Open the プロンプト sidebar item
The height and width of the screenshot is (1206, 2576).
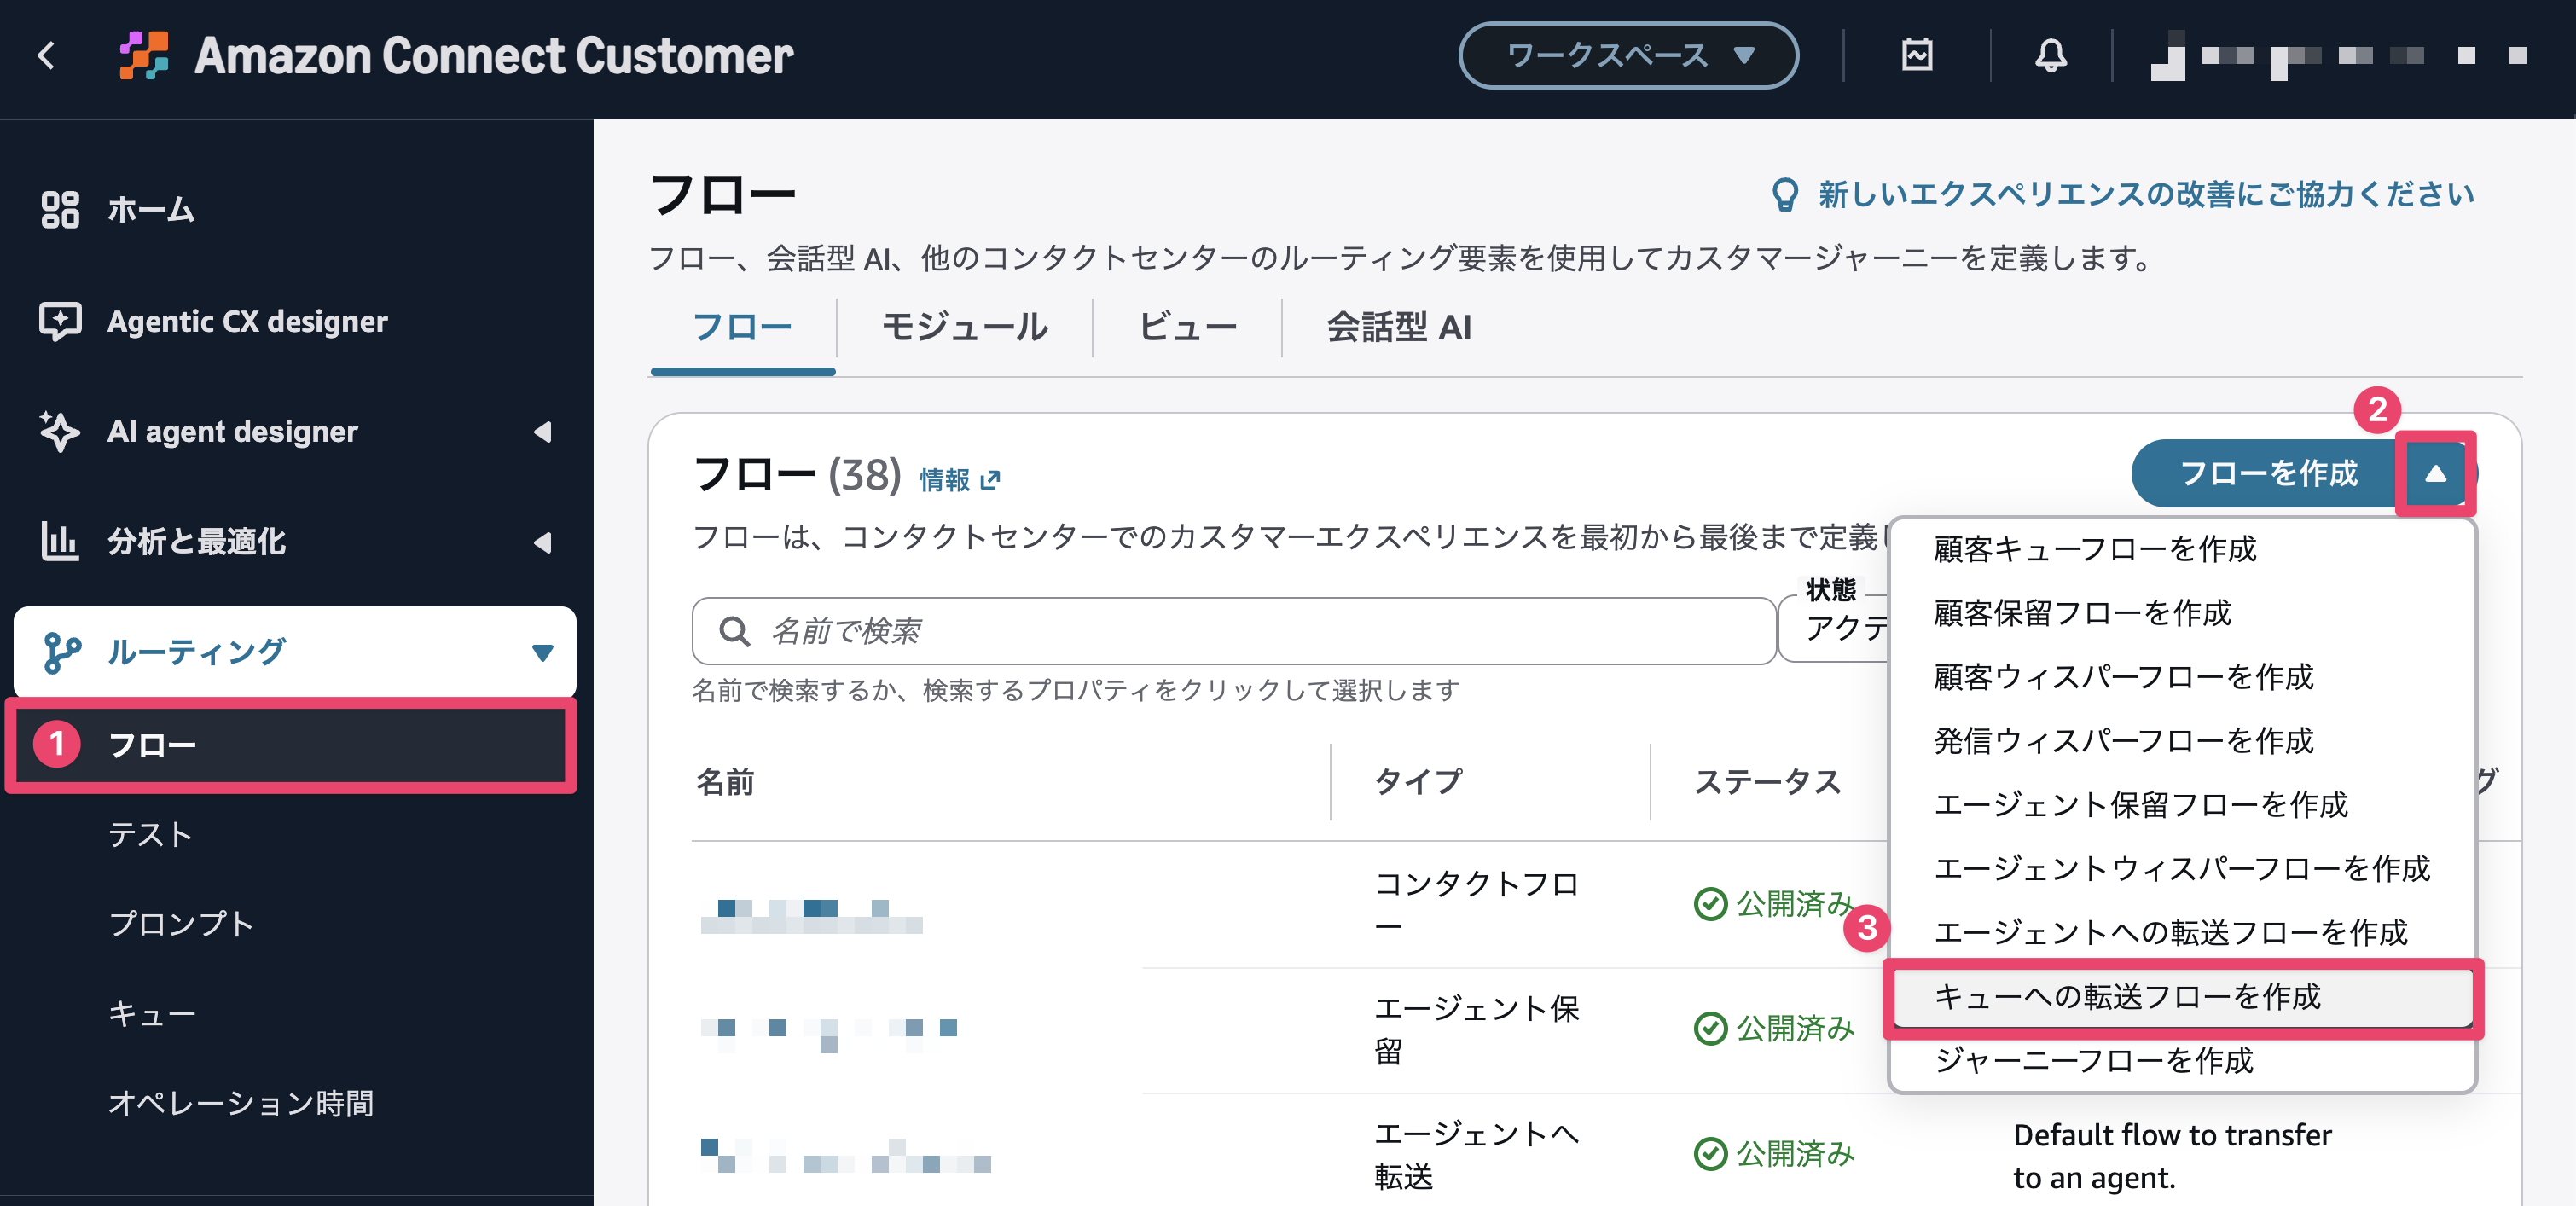click(x=181, y=924)
